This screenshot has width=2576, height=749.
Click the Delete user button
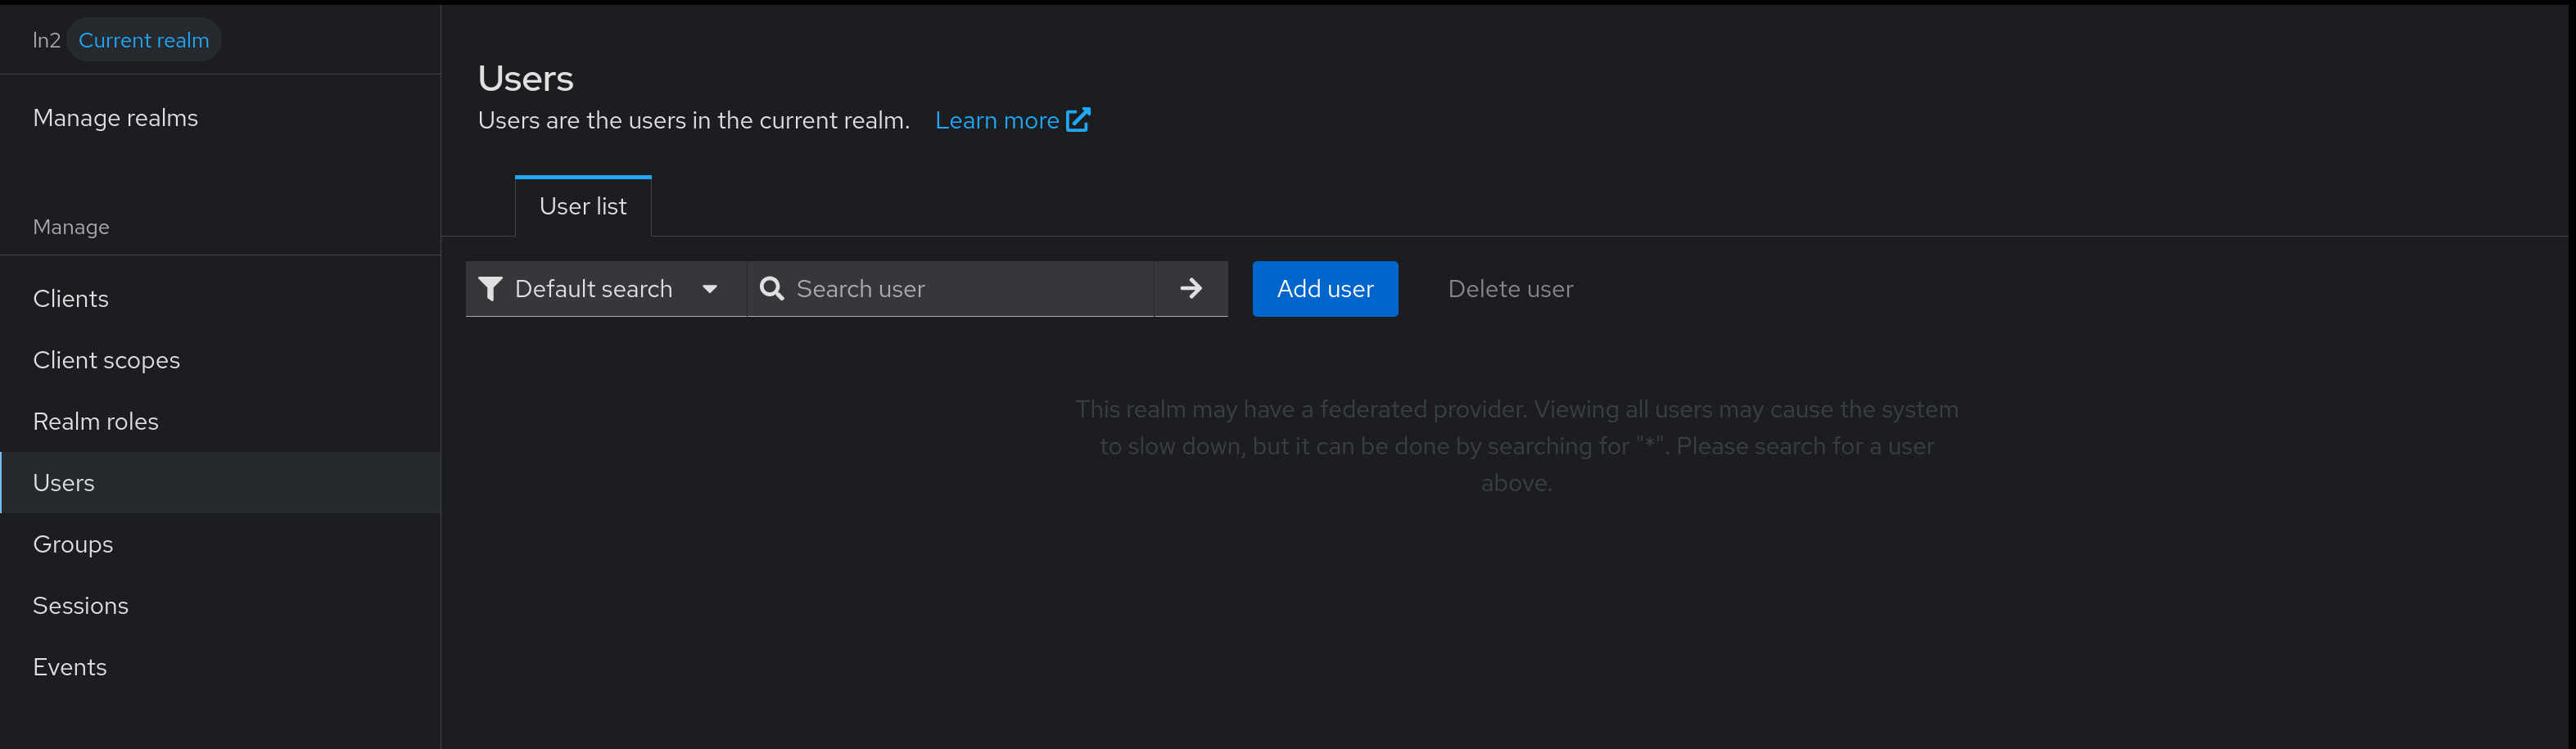[x=1509, y=289]
